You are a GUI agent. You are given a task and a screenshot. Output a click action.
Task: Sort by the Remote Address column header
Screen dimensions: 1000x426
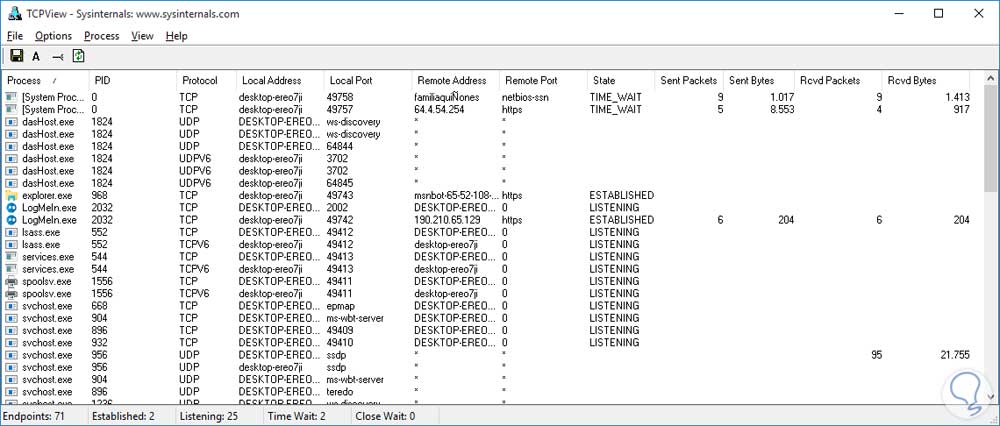[x=455, y=80]
